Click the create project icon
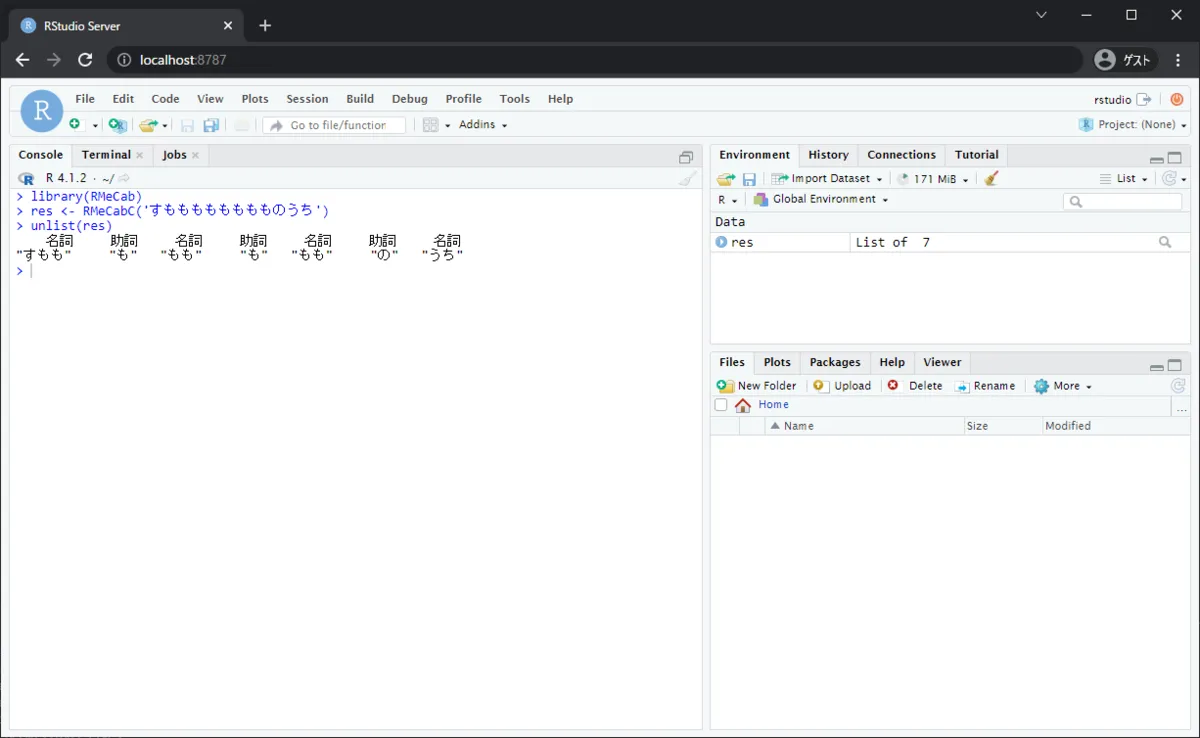Image resolution: width=1200 pixels, height=738 pixels. pyautogui.click(x=118, y=125)
